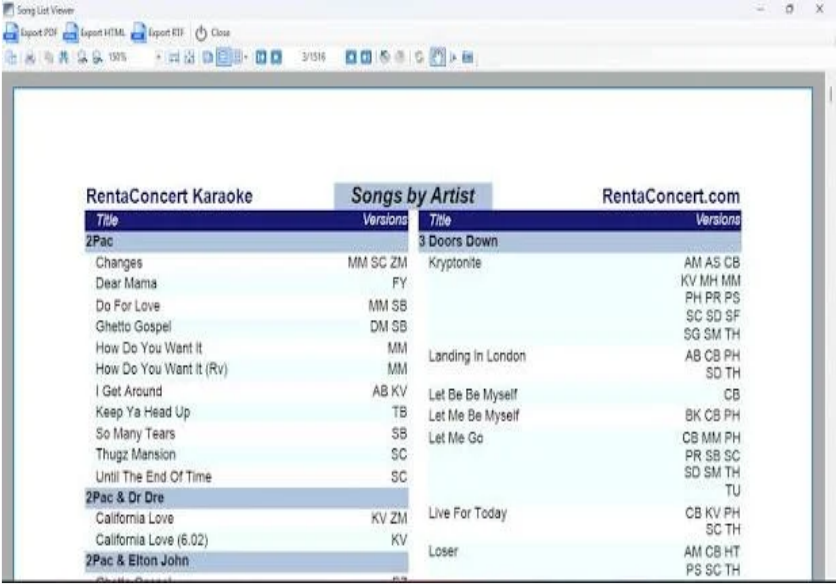Screen dimensions: 836x584
Task: Click the song California Love (6.02)
Action: pyautogui.click(x=151, y=540)
